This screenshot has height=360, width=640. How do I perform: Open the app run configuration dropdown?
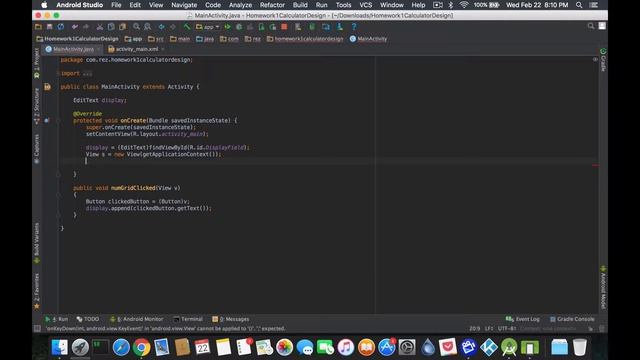207,27
